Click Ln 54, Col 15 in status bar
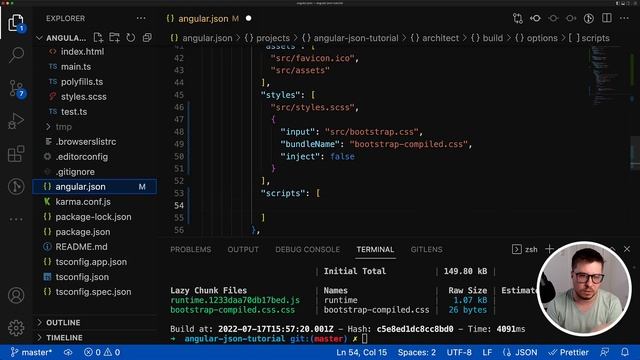The image size is (640, 360). pyautogui.click(x=361, y=352)
